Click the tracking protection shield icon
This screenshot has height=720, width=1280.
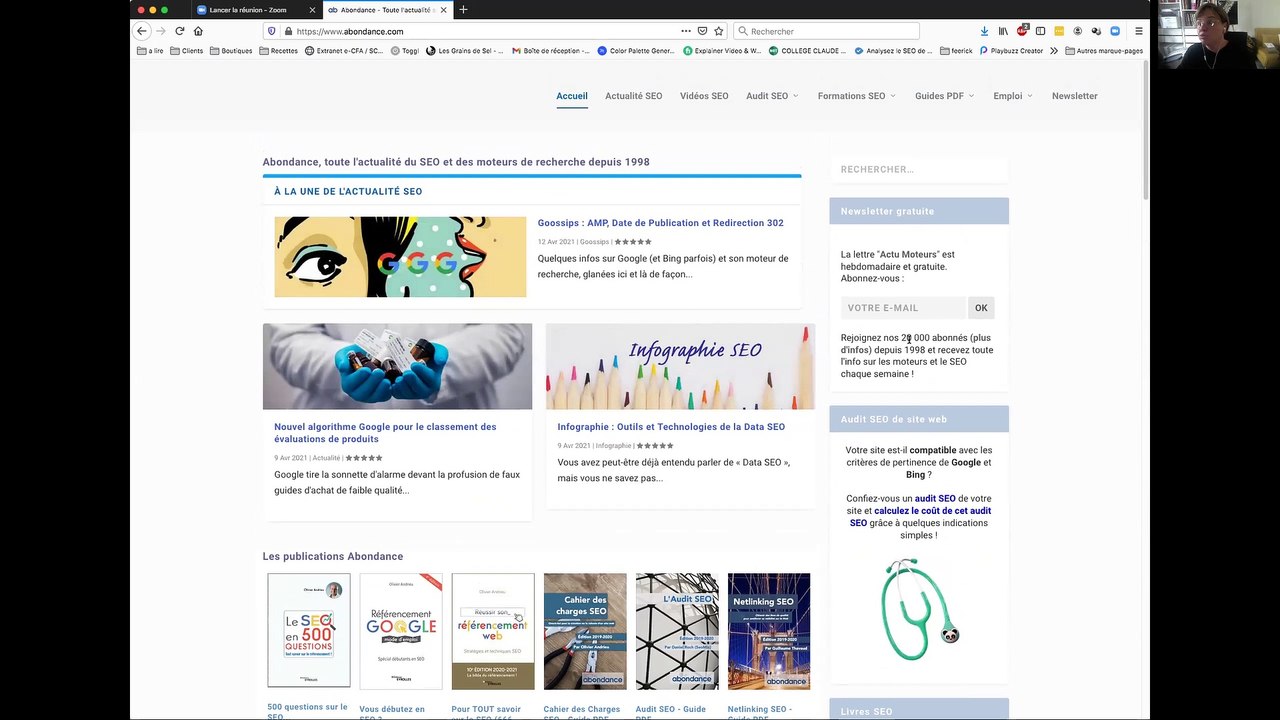pos(272,31)
